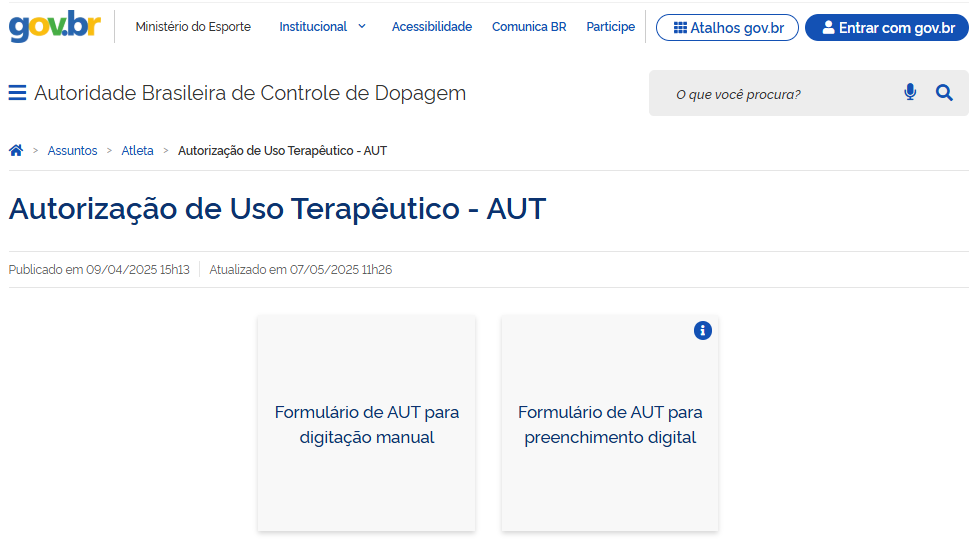Click the Atalhos gov.br button
Image resolution: width=977 pixels, height=552 pixels.
click(727, 27)
